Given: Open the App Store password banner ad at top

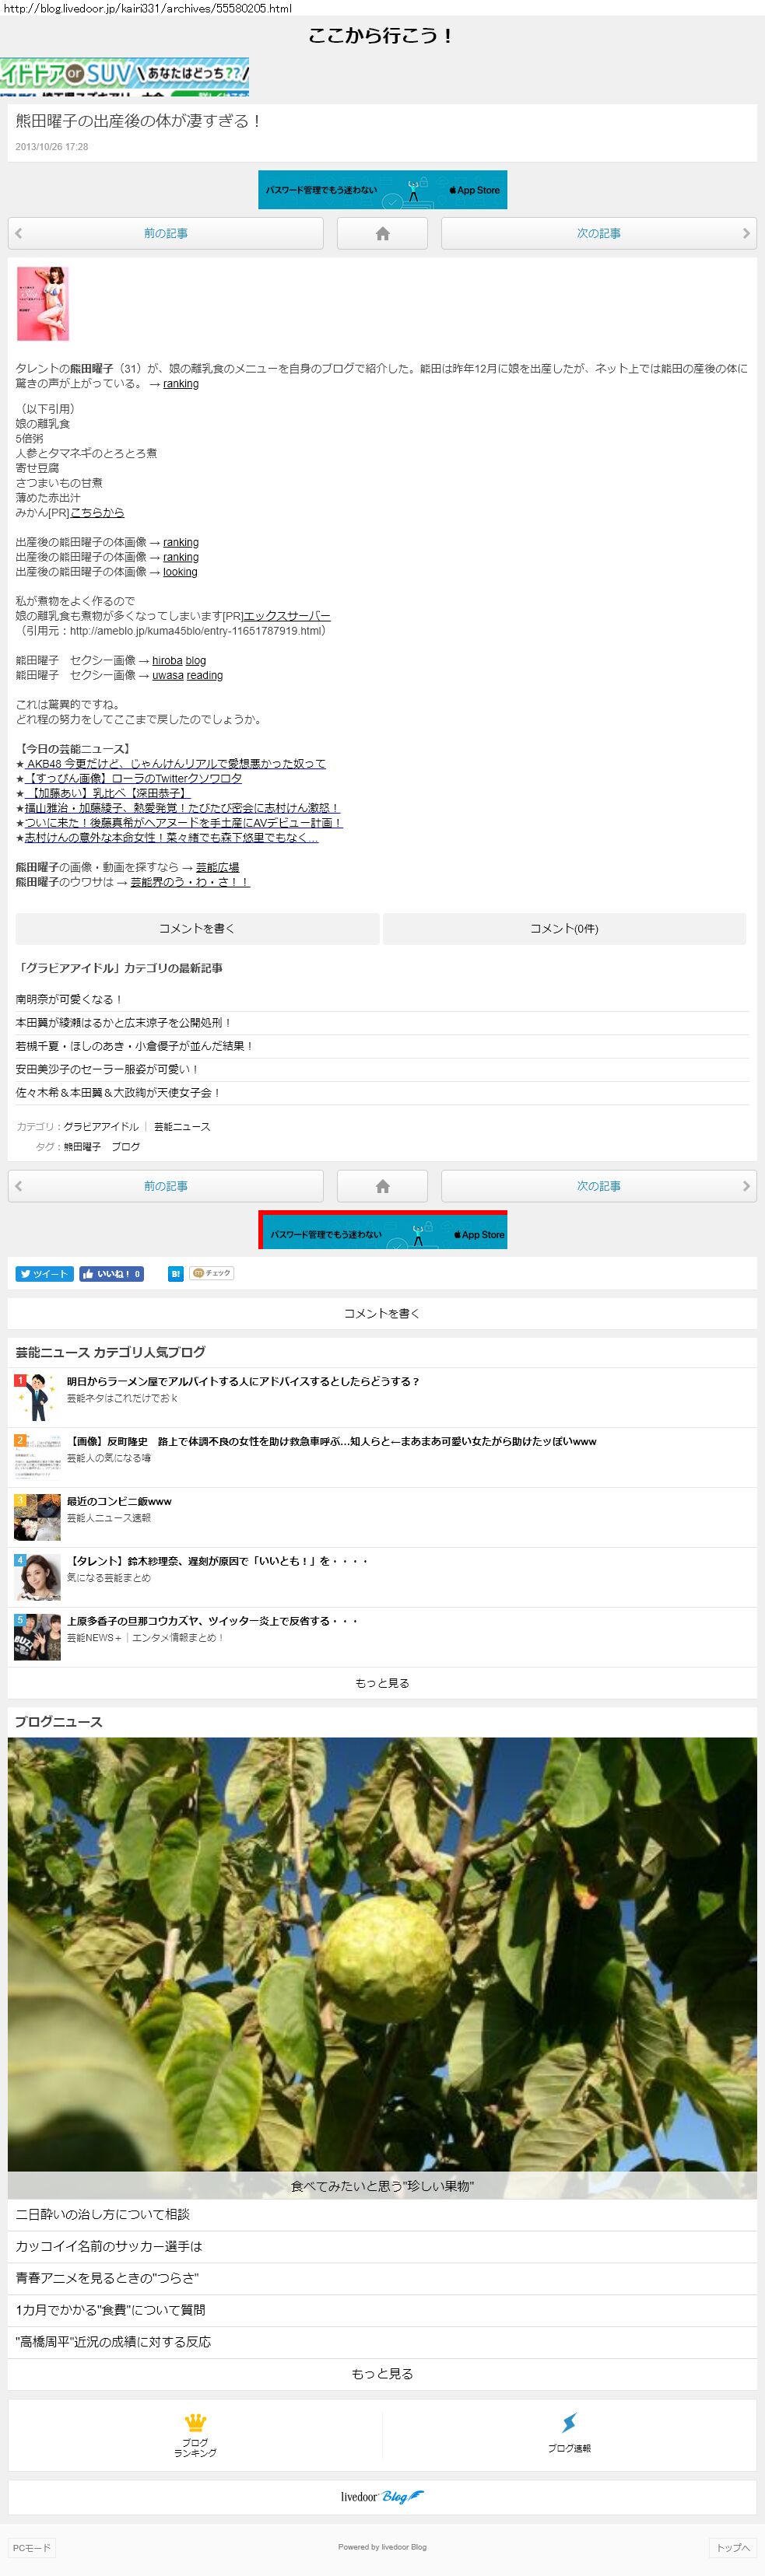Looking at the screenshot, I should pyautogui.click(x=382, y=190).
